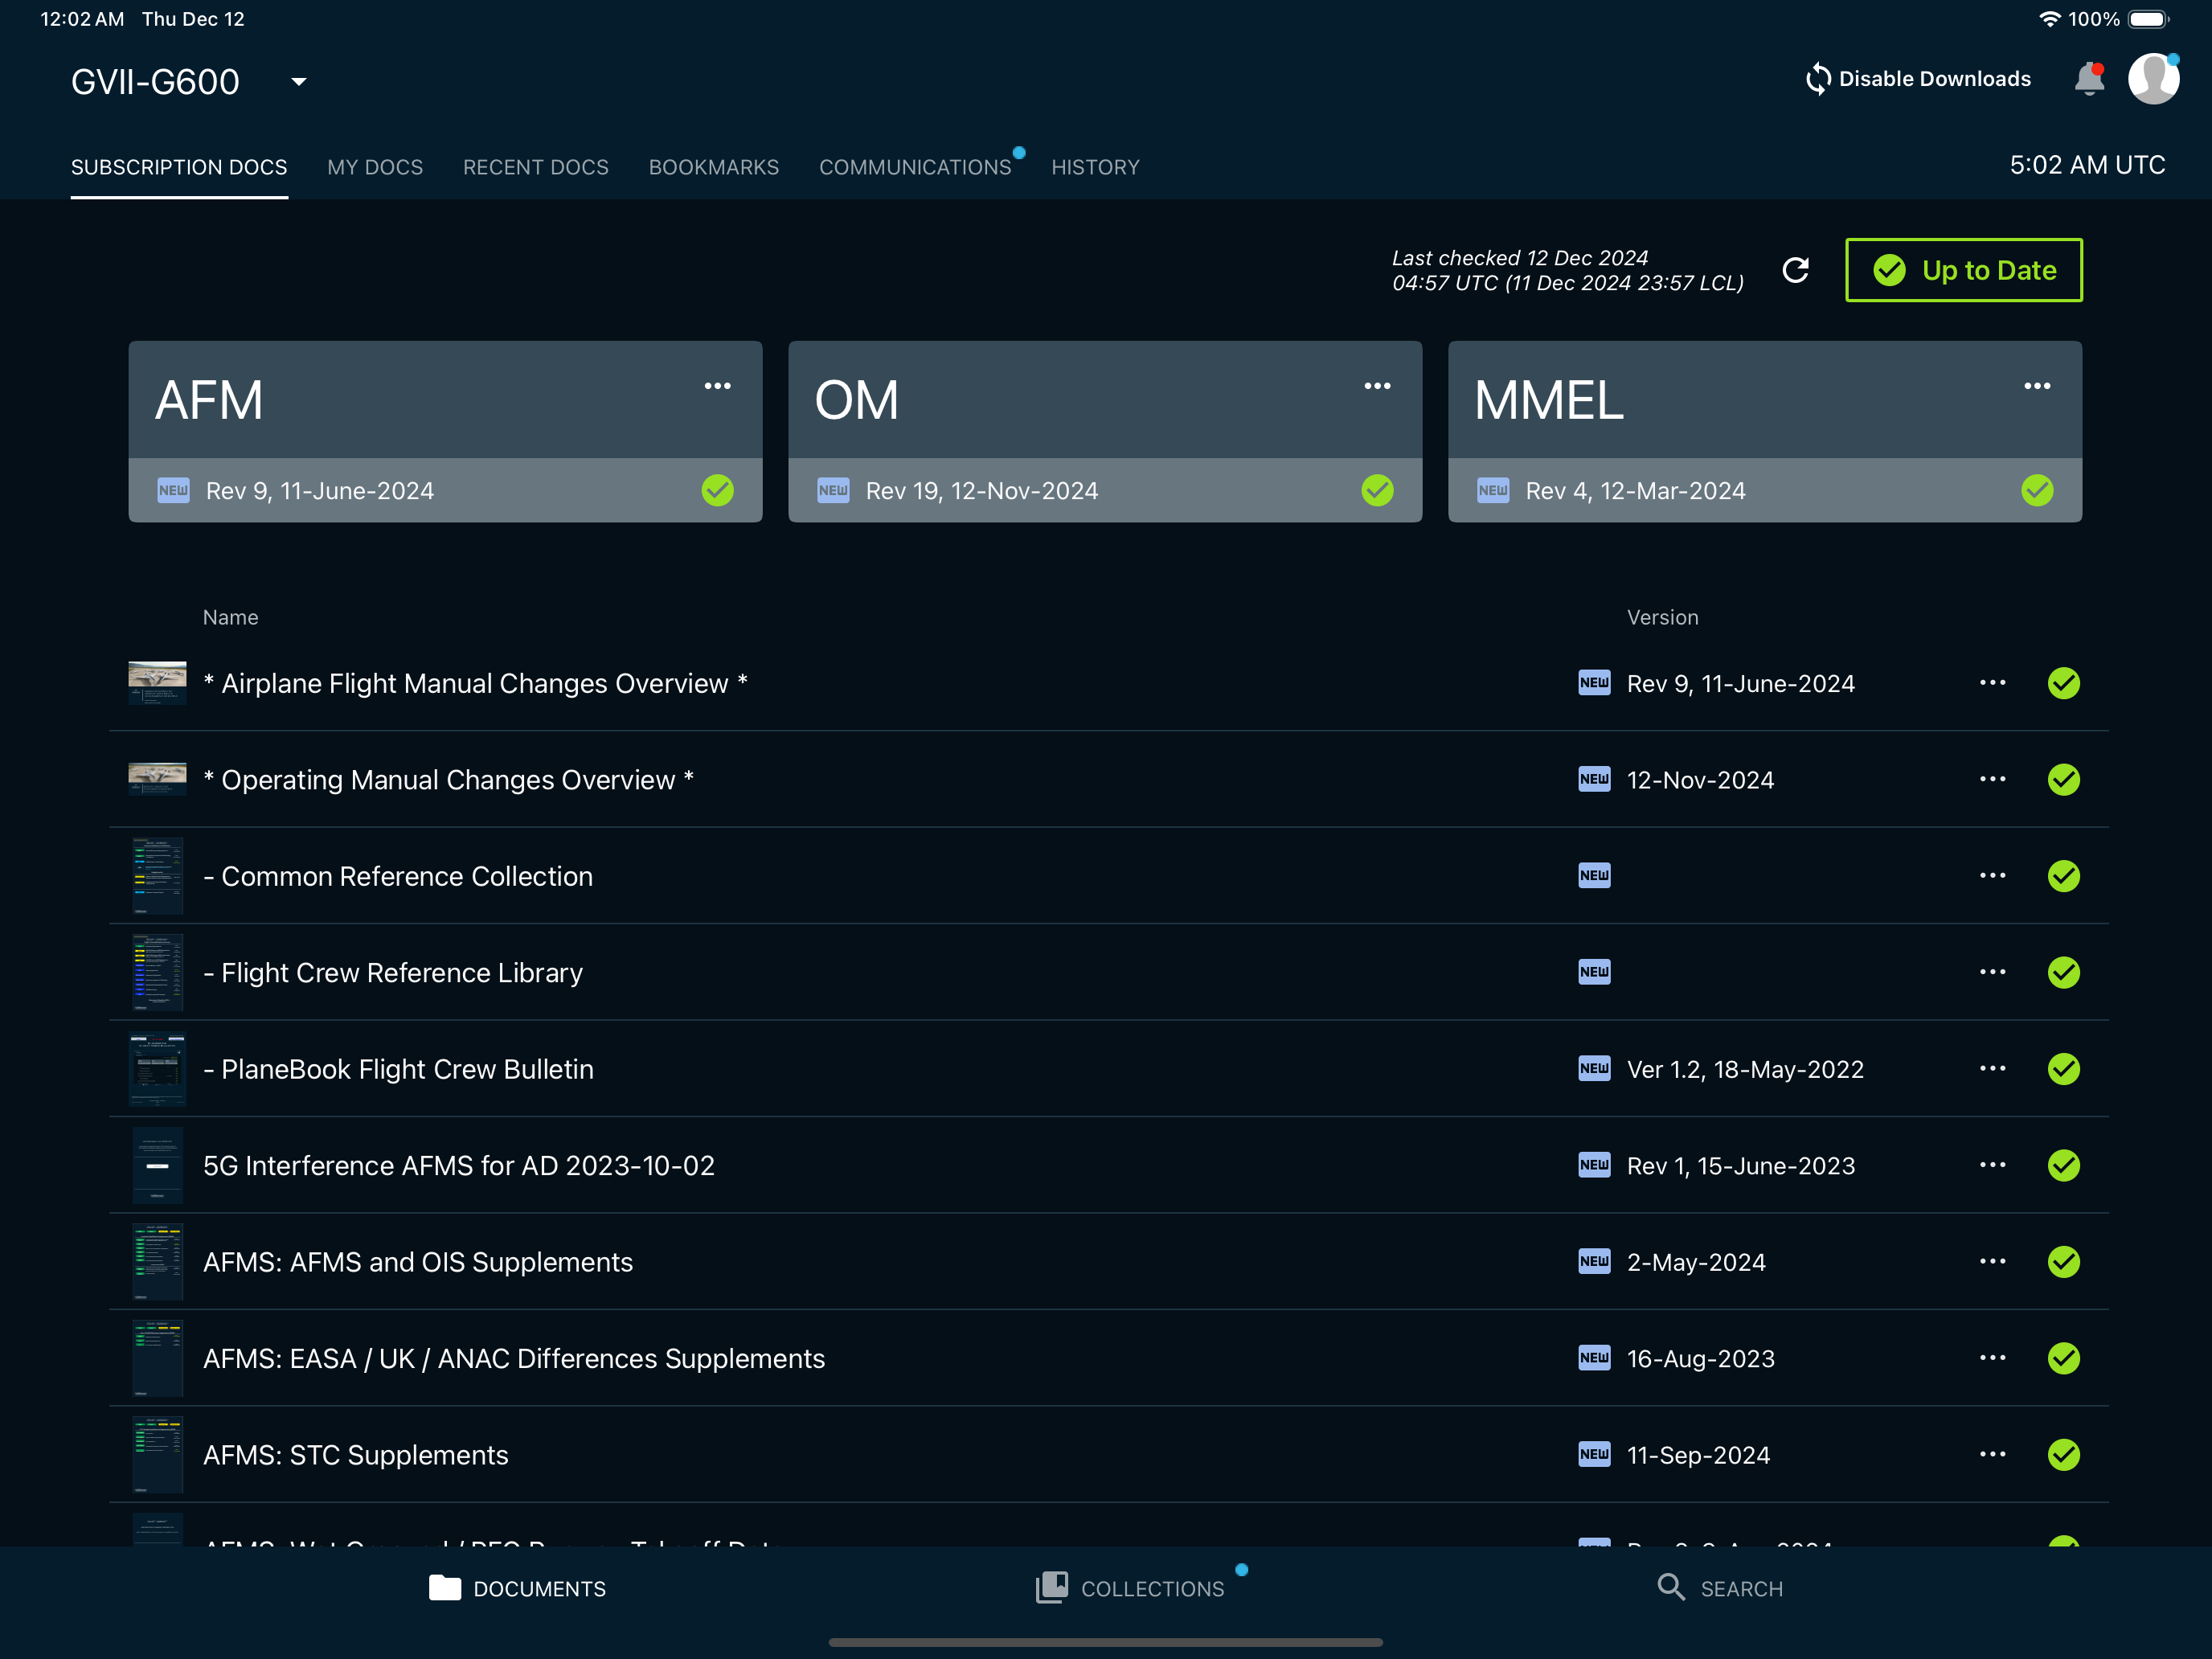Open more options for Operating Manual Changes Overview
Screen dimensions: 2212x1659
pos(1993,779)
